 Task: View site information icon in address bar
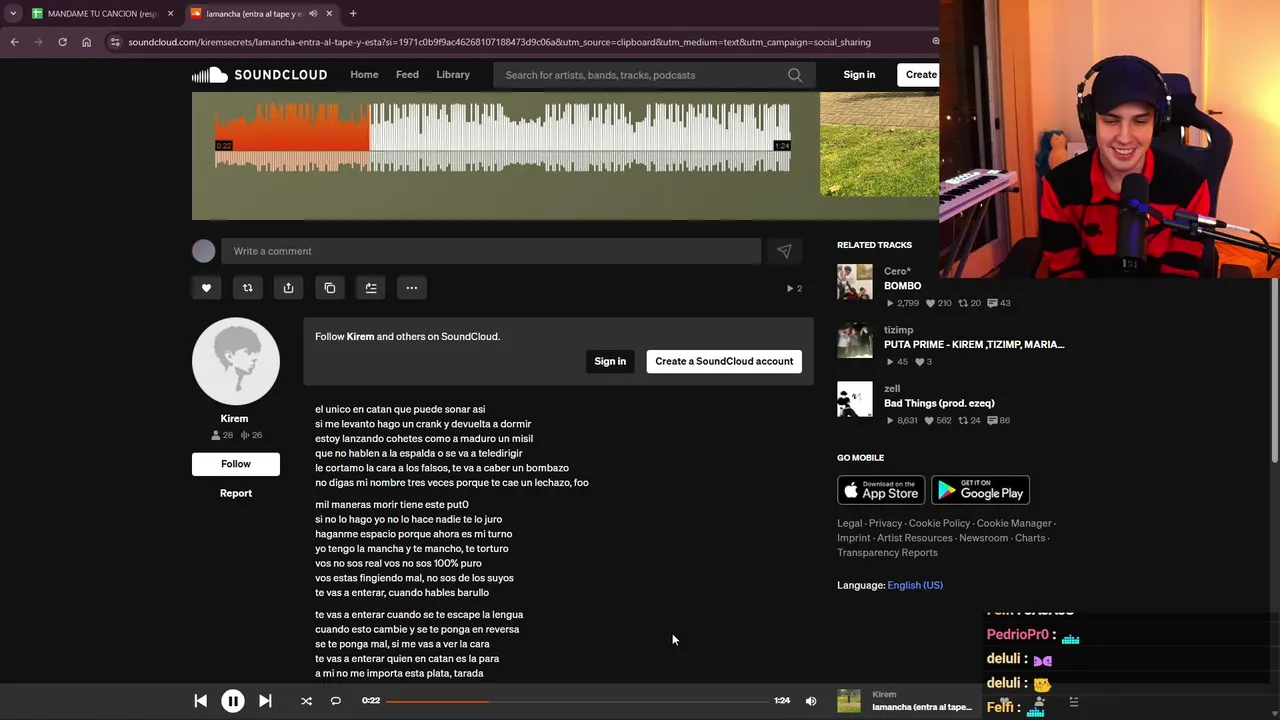click(115, 42)
